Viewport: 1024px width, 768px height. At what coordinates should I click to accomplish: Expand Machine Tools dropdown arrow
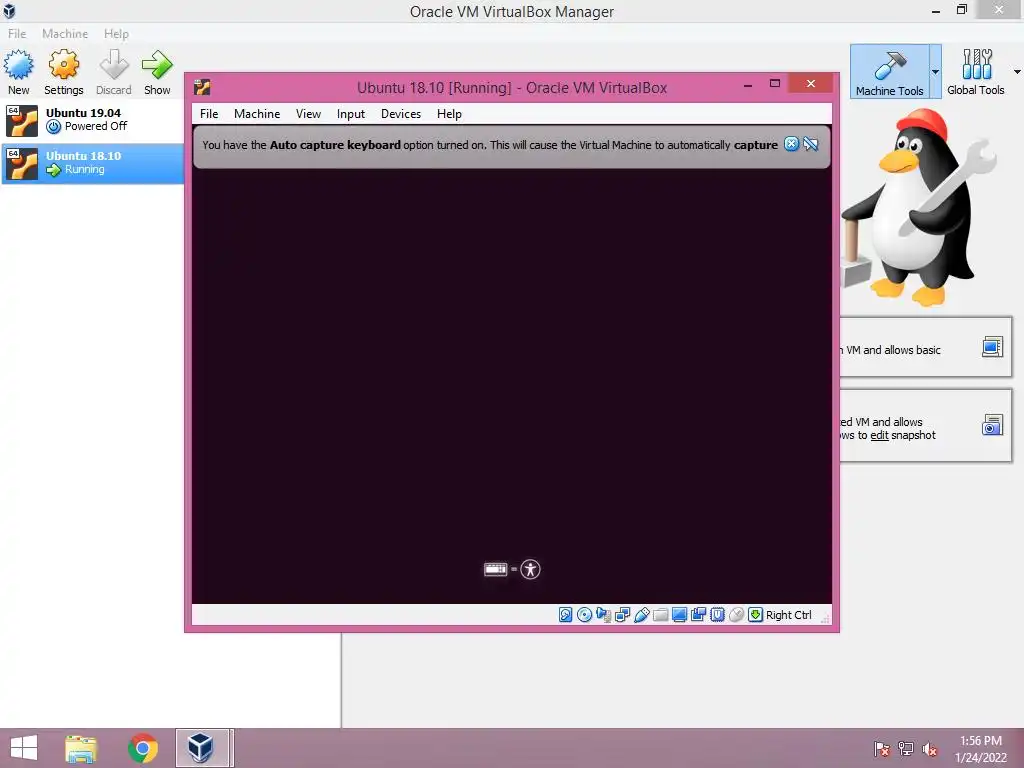(935, 72)
